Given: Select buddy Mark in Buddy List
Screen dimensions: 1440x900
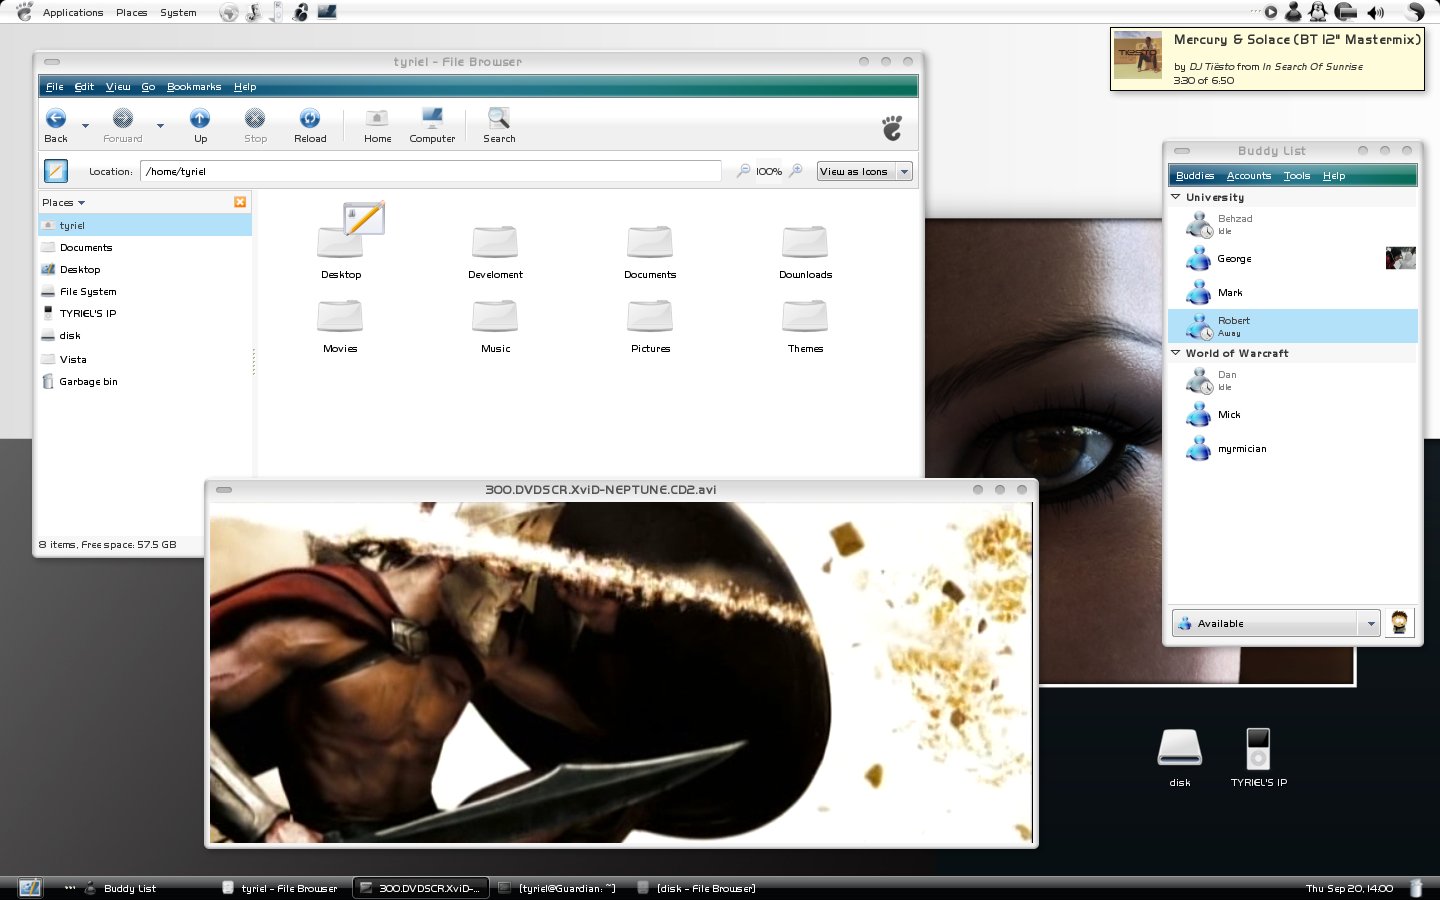Looking at the screenshot, I should point(1293,292).
